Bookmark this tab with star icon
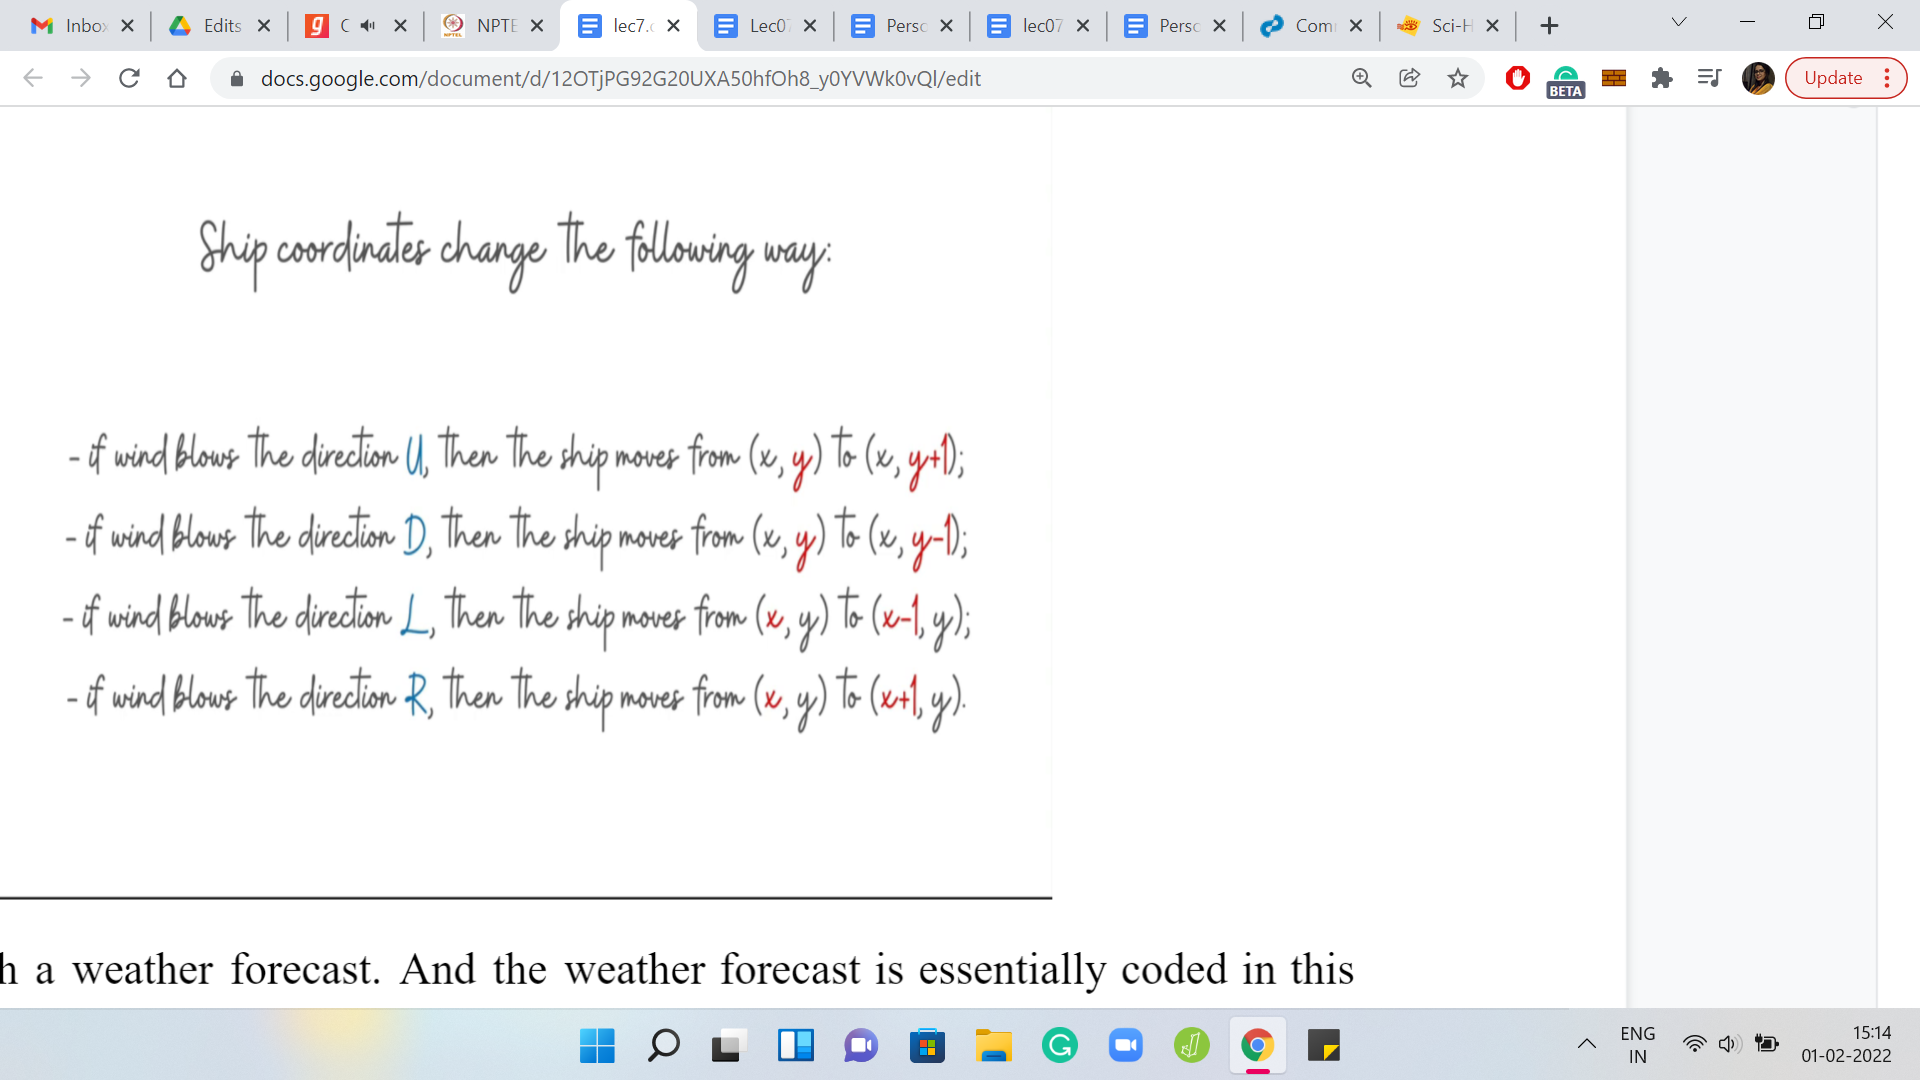The image size is (1920, 1080). (1458, 78)
